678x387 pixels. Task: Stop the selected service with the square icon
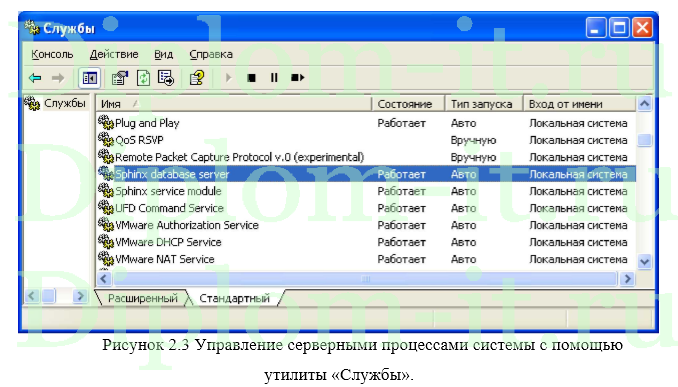251,78
